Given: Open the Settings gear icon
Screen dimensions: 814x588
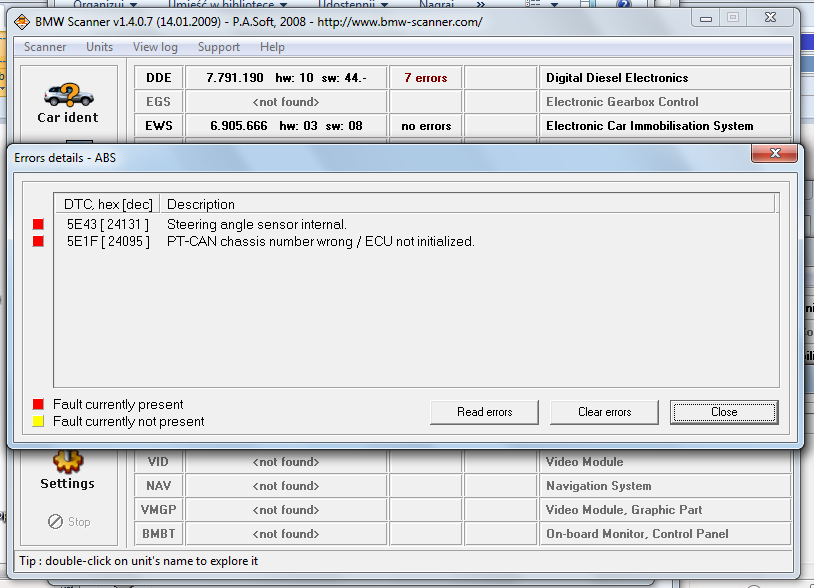Looking at the screenshot, I should 67,461.
